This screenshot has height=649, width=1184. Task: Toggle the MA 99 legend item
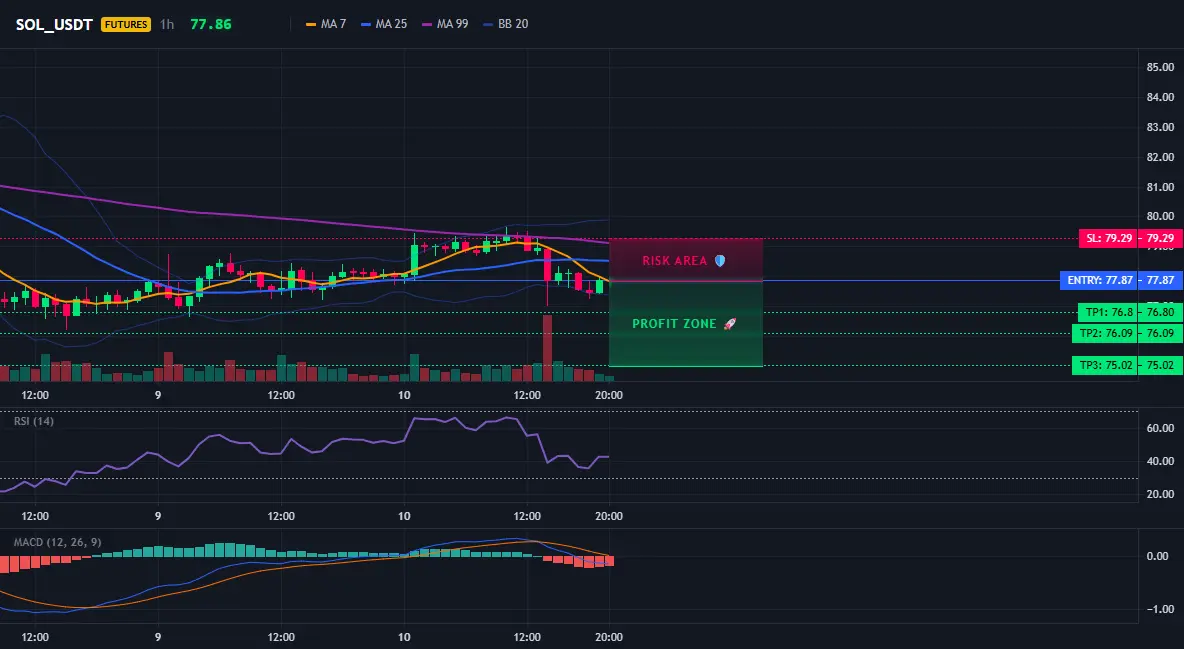tap(445, 24)
